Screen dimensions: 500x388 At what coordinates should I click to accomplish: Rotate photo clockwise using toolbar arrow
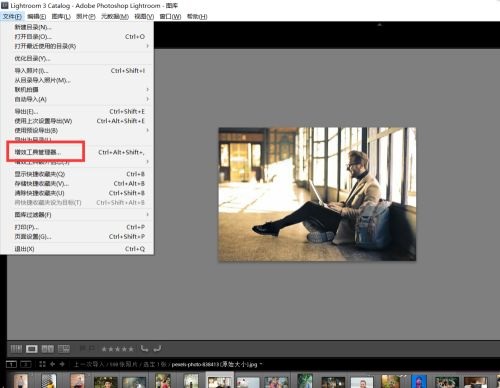click(x=157, y=349)
